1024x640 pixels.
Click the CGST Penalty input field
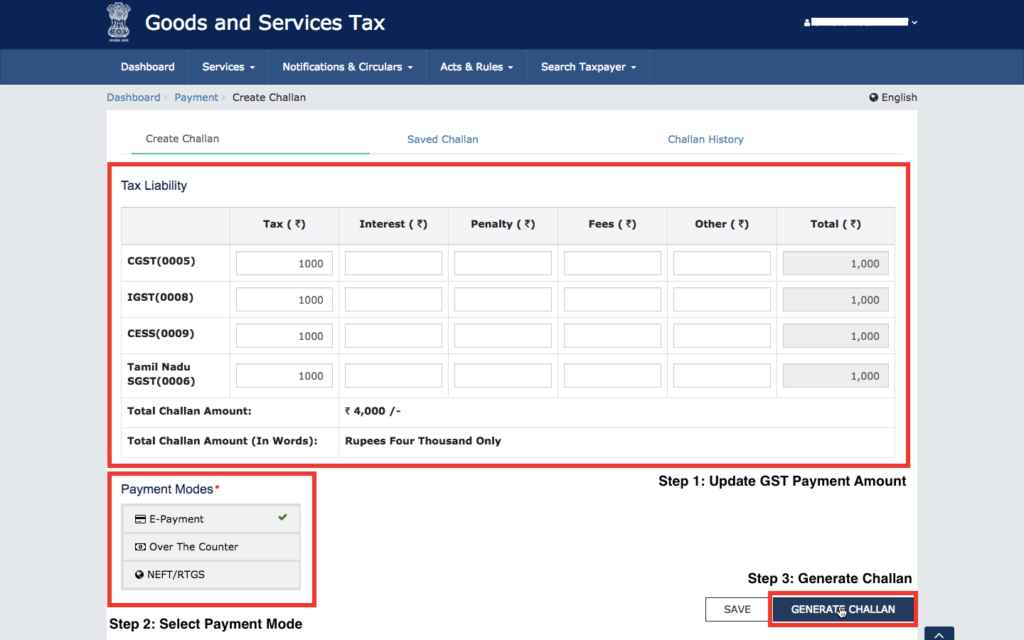pyautogui.click(x=503, y=263)
